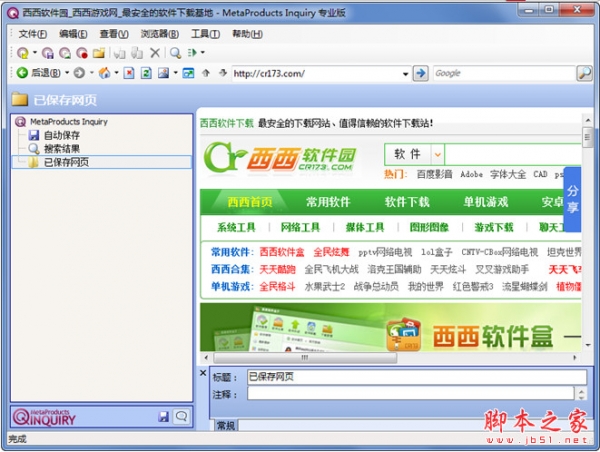The height and width of the screenshot is (452, 600).
Task: Click the 系统工具 category link
Action: (x=236, y=227)
